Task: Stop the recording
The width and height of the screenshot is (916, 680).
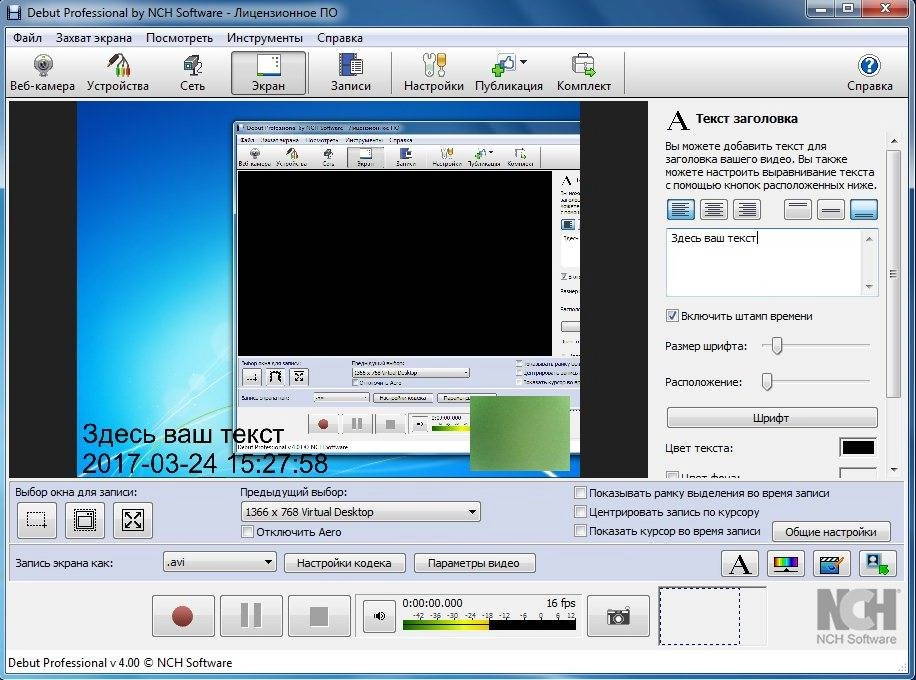Action: pyautogui.click(x=320, y=616)
